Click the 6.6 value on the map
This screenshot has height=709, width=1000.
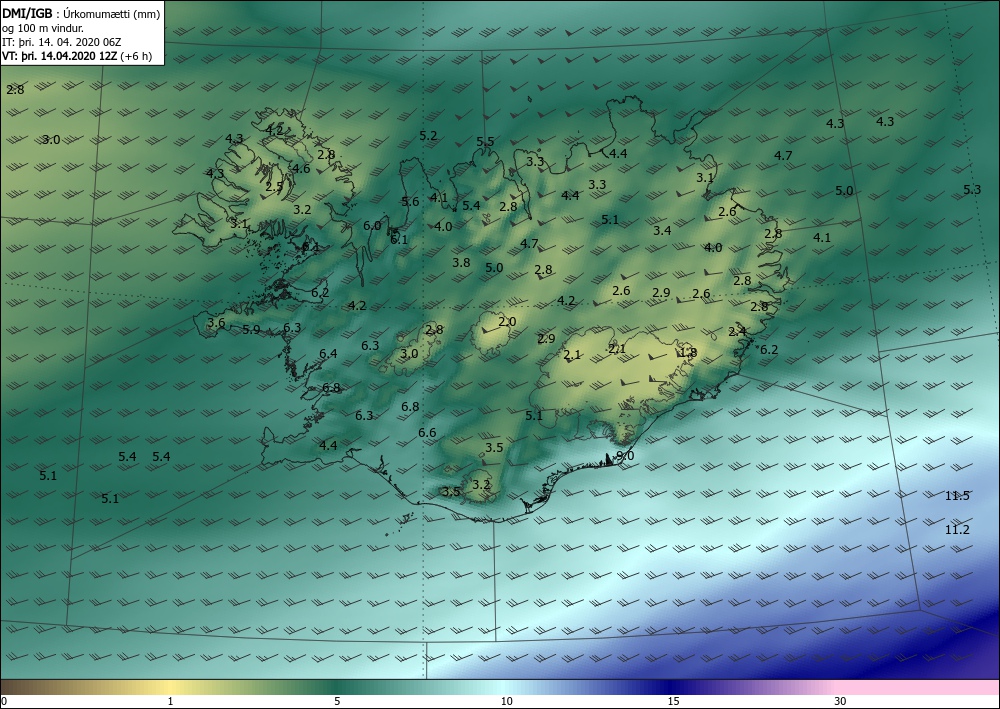[427, 432]
